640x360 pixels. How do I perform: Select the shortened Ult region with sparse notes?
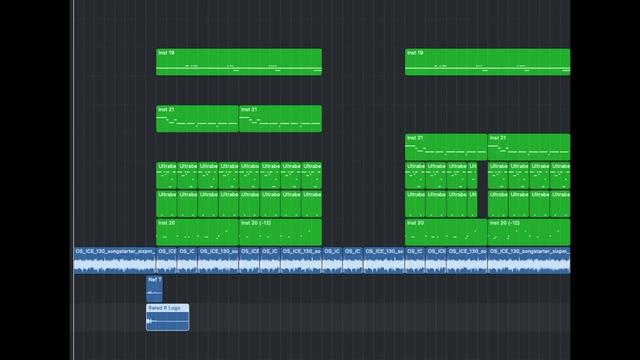(x=472, y=204)
